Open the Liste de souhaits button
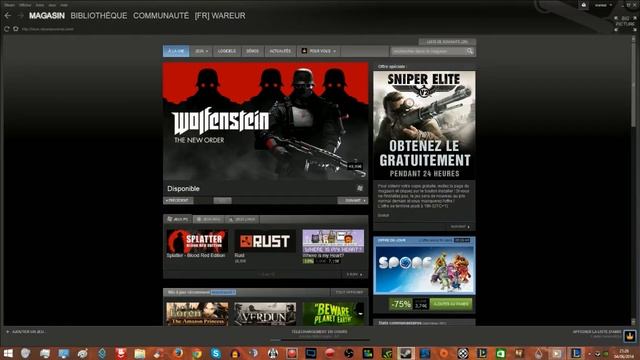Image resolution: width=640 pixels, height=360 pixels. [x=447, y=42]
